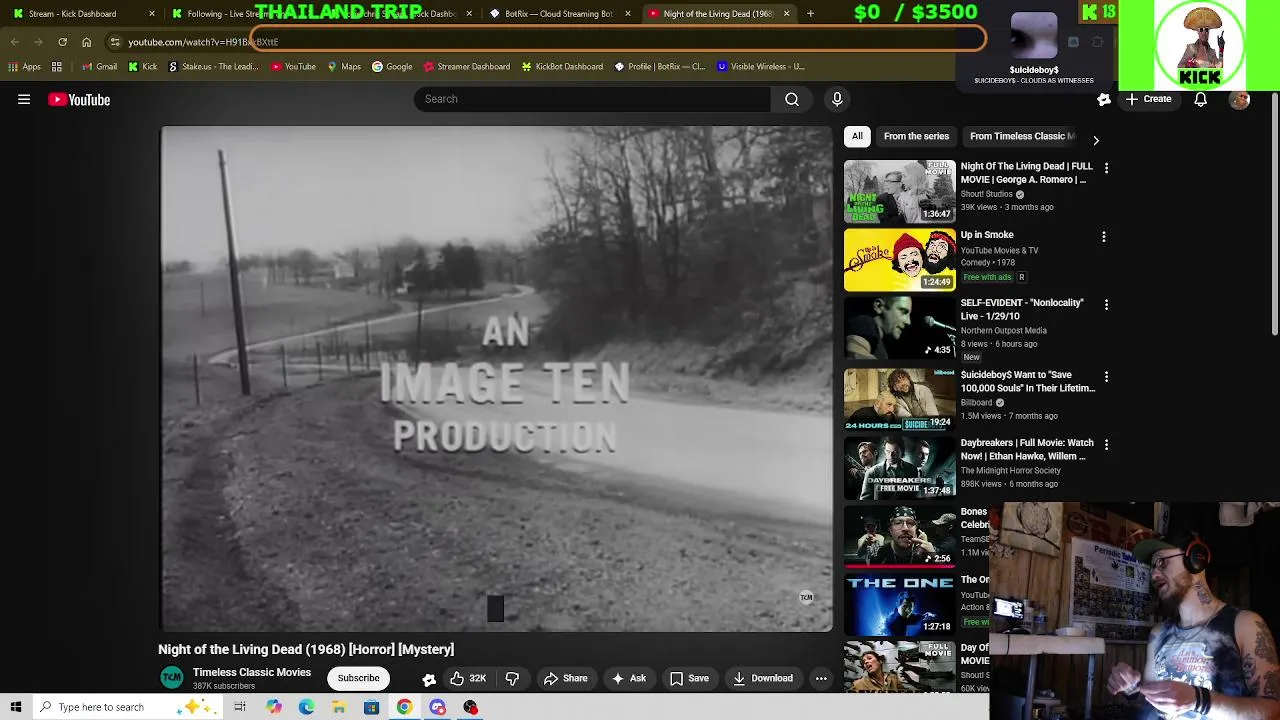The width and height of the screenshot is (1280, 720).
Task: Start voice search with microphone icon
Action: click(837, 99)
